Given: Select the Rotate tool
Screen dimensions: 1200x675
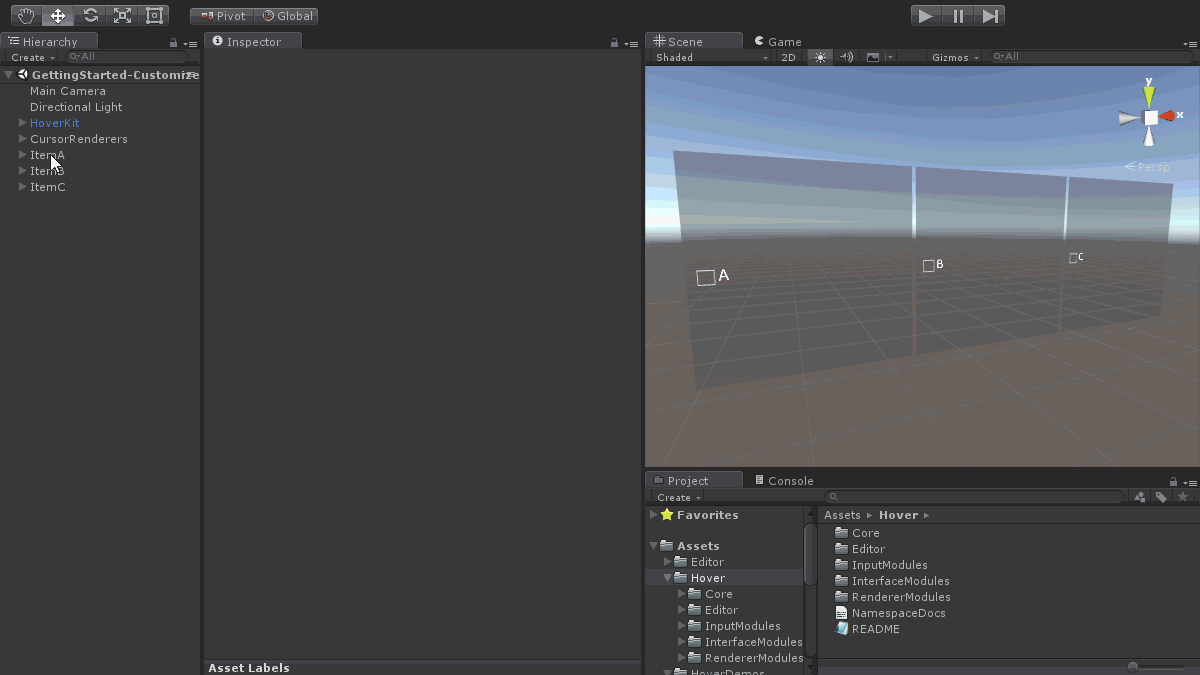Looking at the screenshot, I should 90,16.
